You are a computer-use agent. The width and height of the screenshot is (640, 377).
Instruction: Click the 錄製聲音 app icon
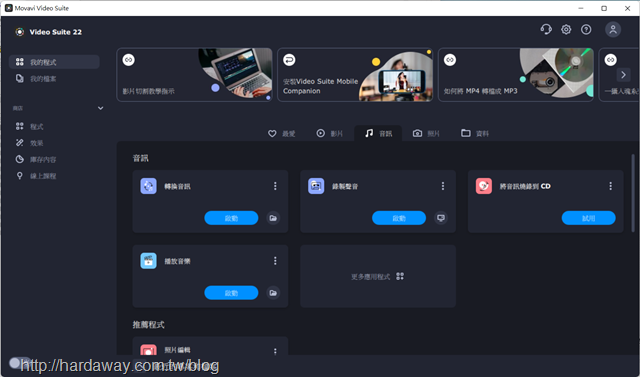click(316, 186)
